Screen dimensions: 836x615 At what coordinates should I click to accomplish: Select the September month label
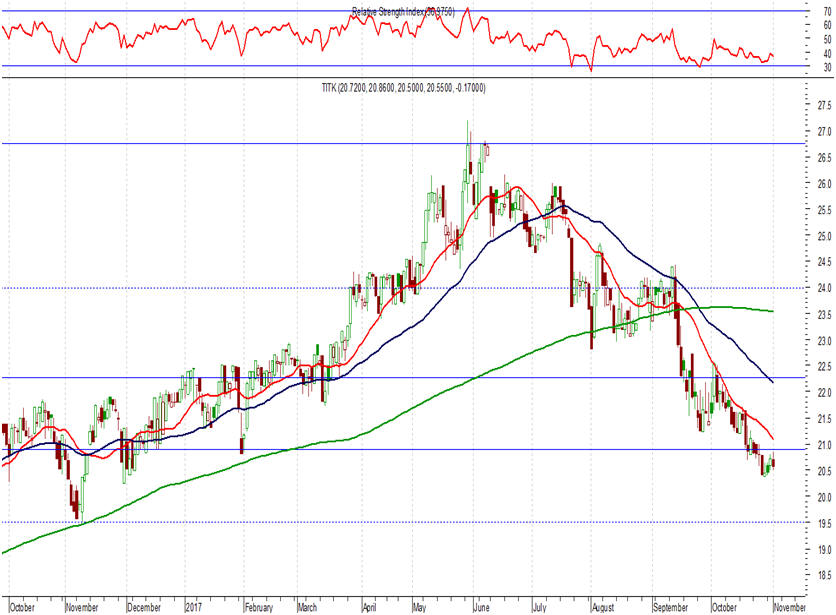click(671, 608)
